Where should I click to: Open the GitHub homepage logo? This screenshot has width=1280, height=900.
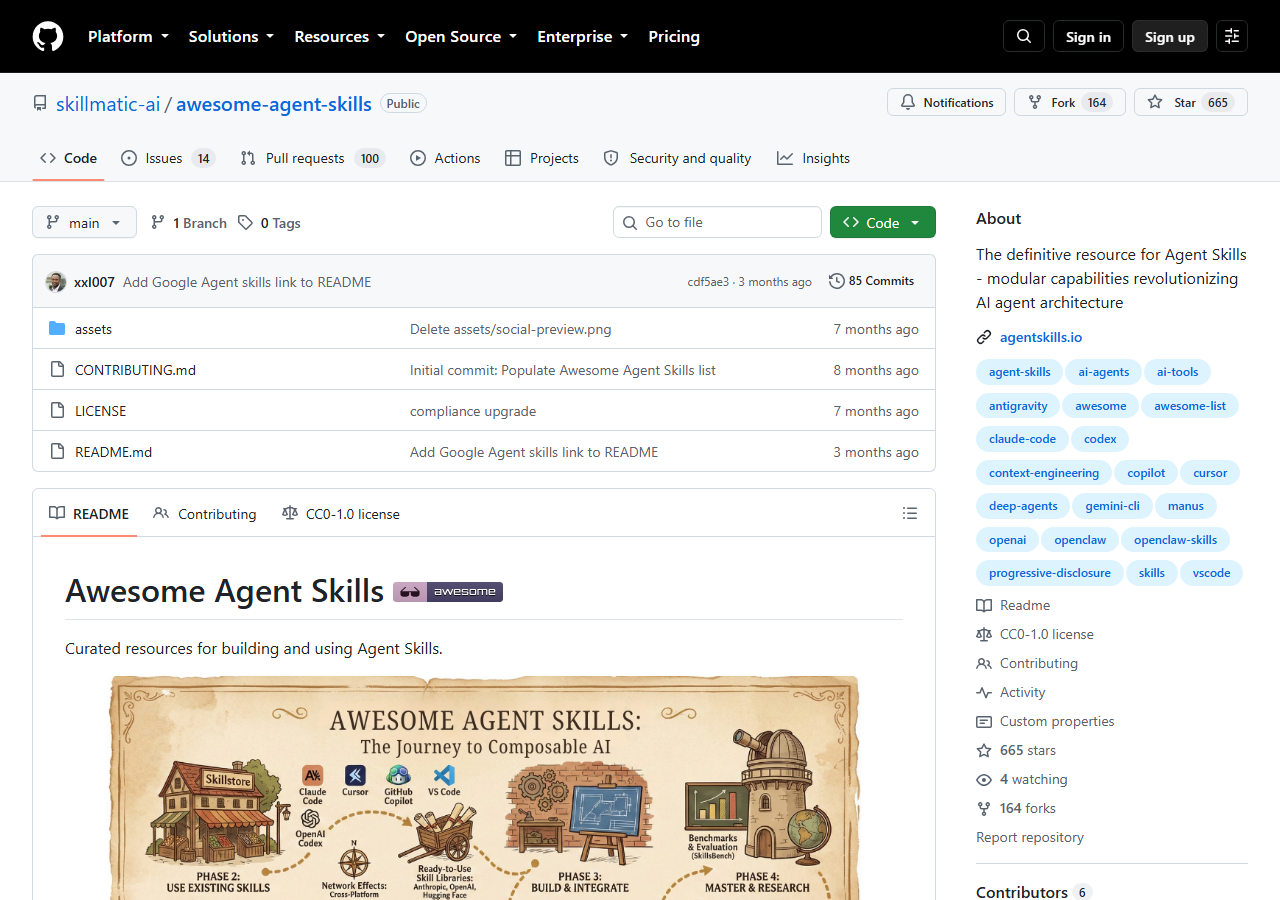[x=48, y=36]
